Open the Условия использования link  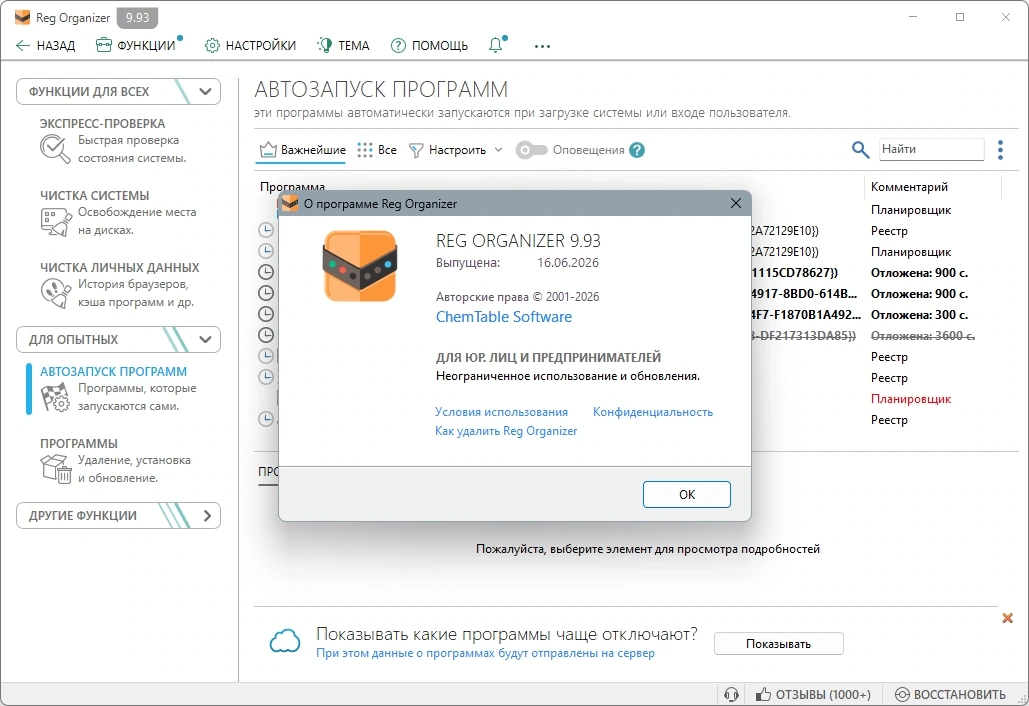[501, 412]
